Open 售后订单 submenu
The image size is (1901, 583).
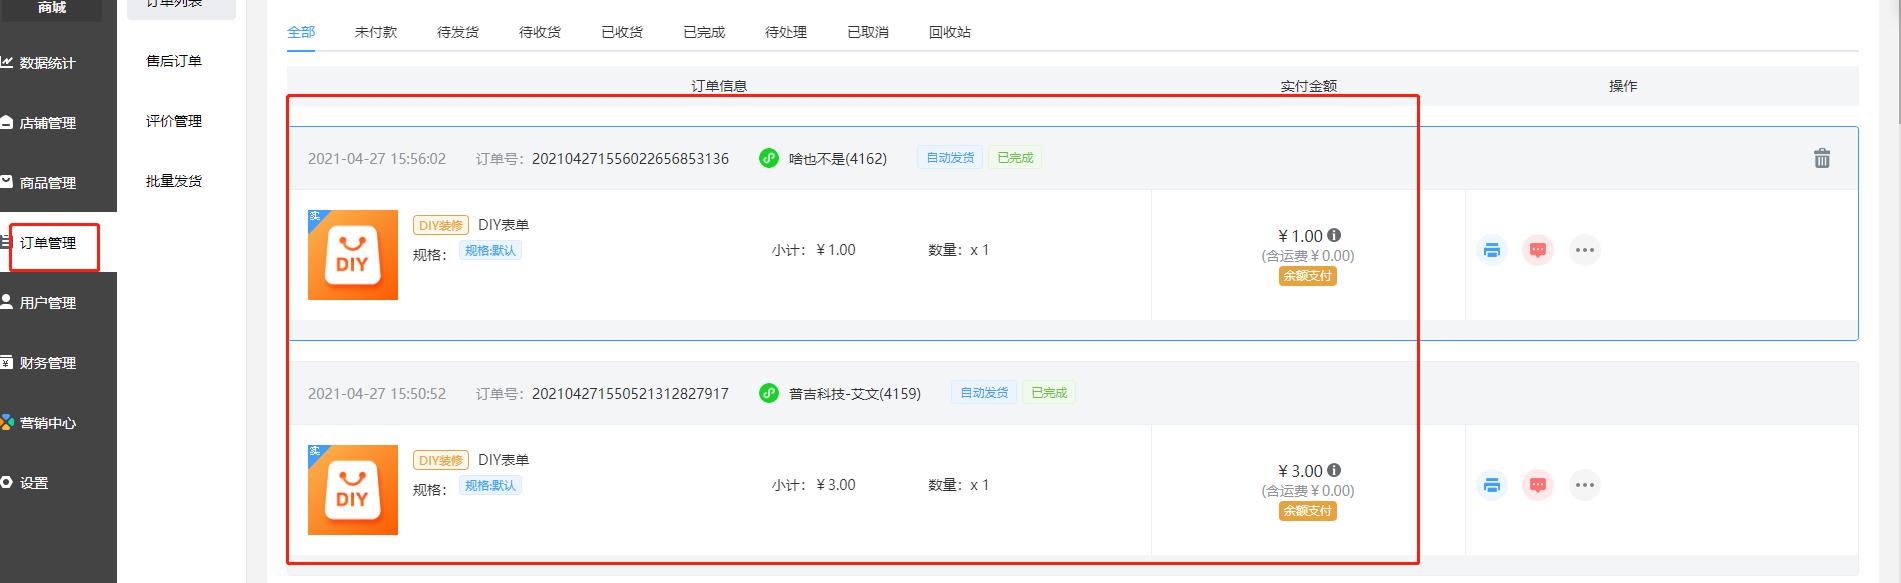point(174,61)
